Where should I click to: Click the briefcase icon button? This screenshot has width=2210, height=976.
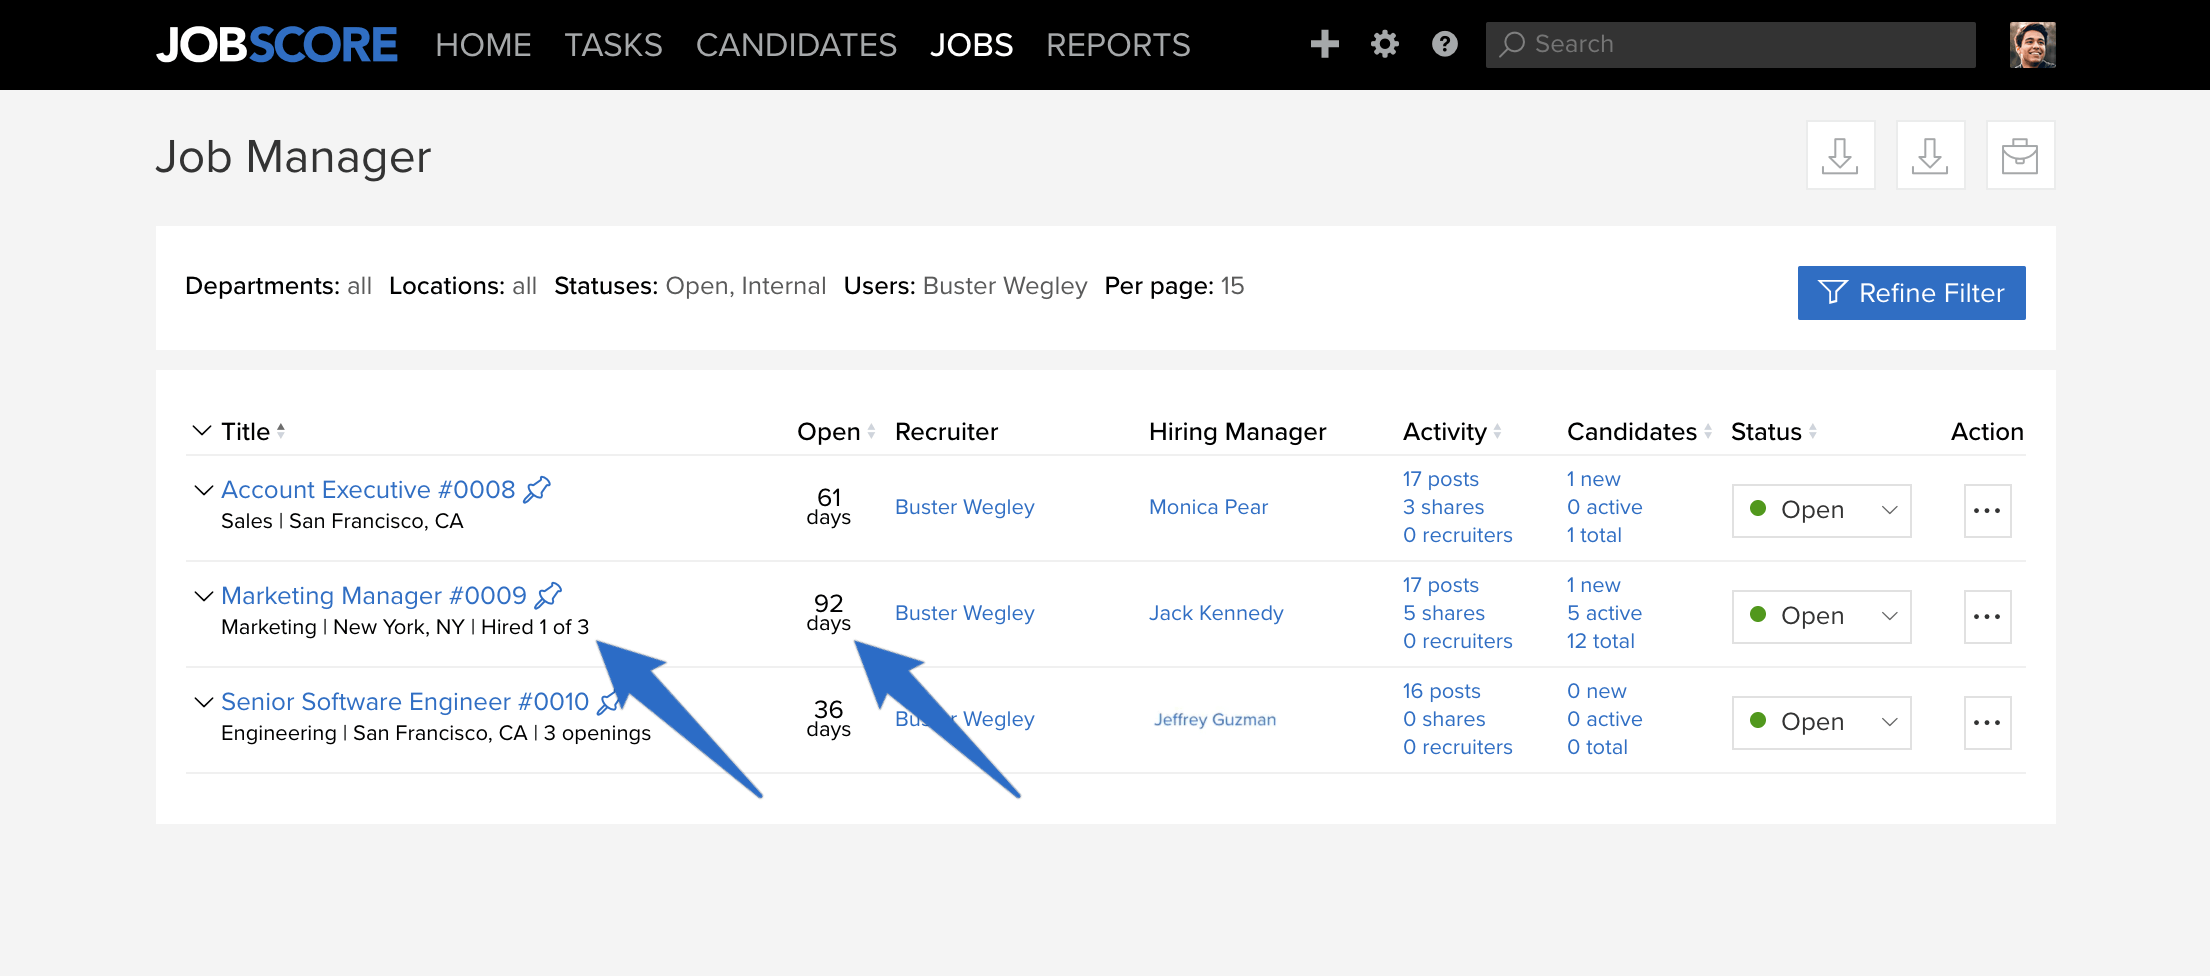coord(2020,155)
